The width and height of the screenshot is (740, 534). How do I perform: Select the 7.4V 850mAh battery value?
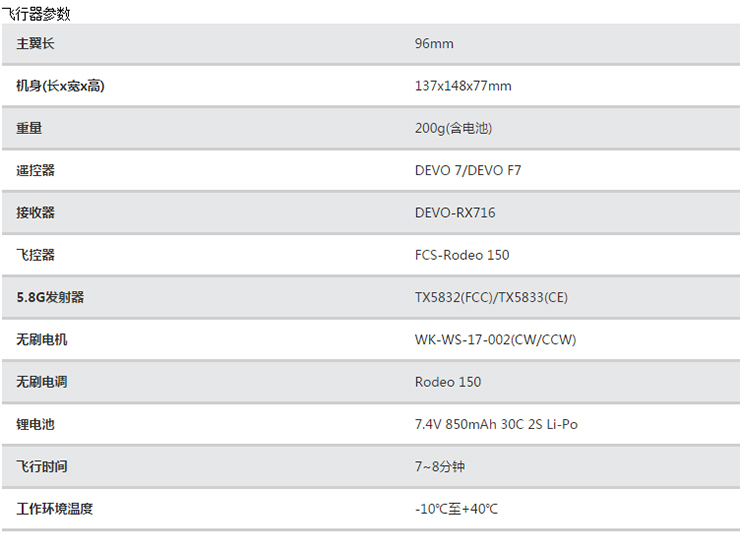[496, 424]
